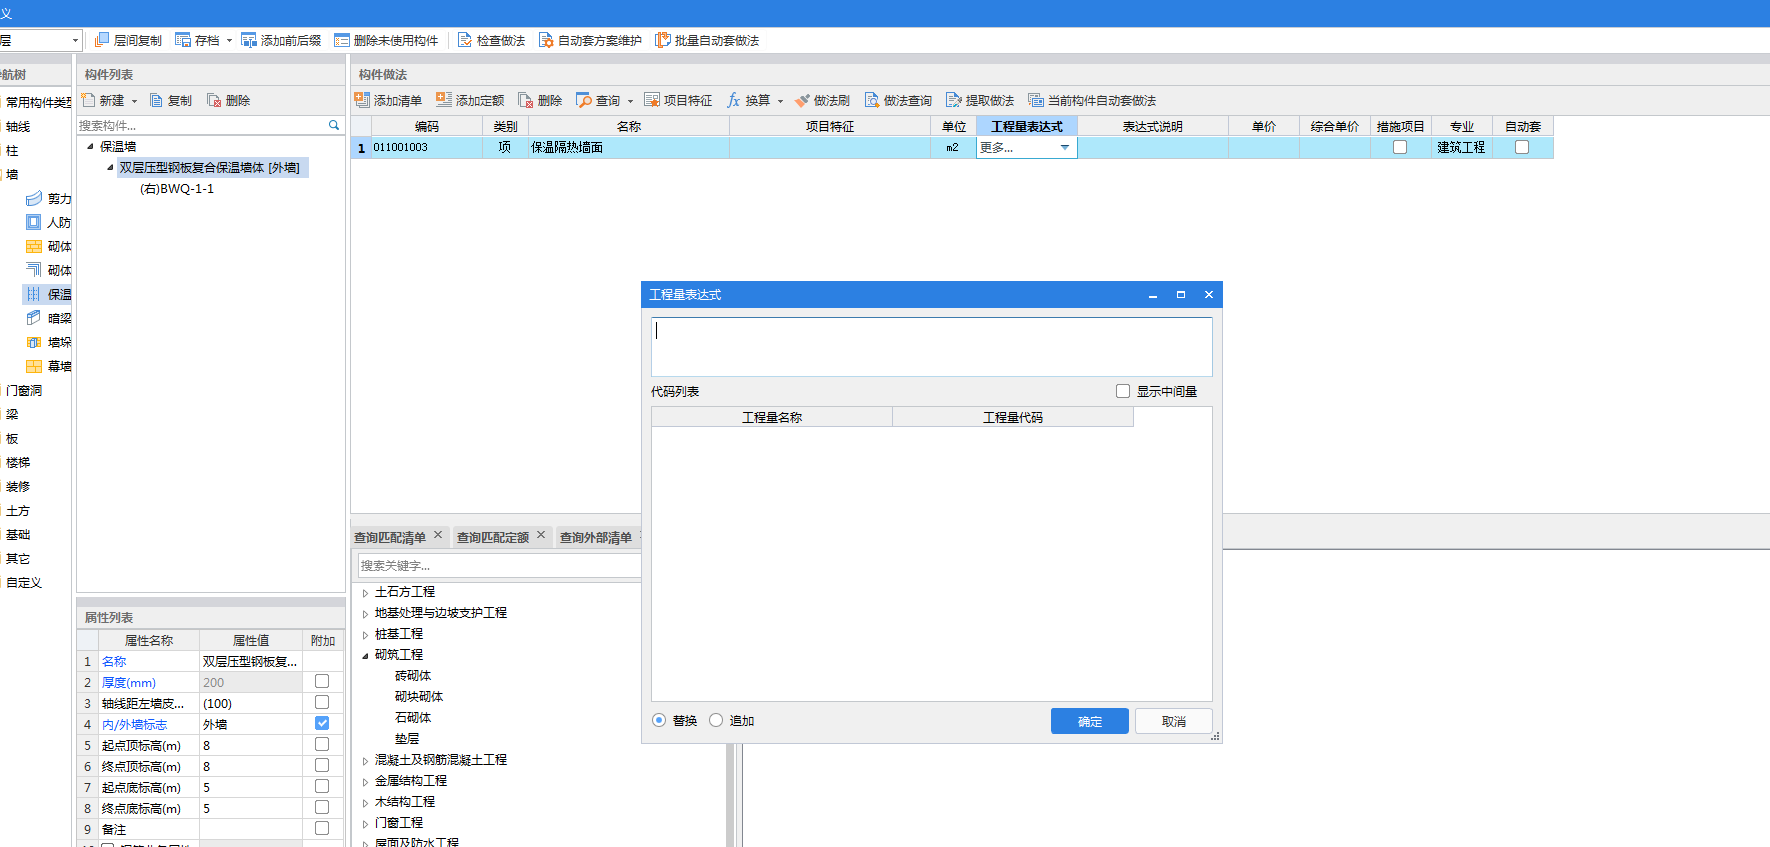Select the 替换 radio button
The image size is (1770, 847).
point(659,720)
